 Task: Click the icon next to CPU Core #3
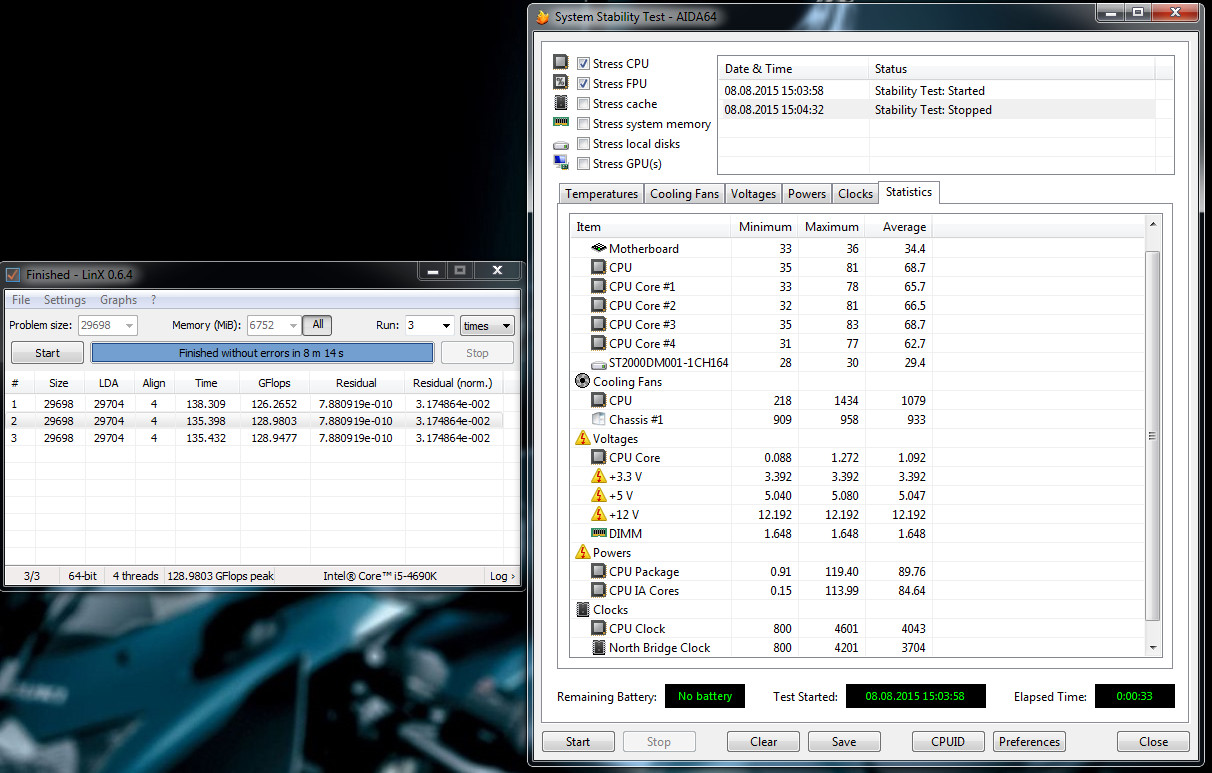click(x=599, y=324)
